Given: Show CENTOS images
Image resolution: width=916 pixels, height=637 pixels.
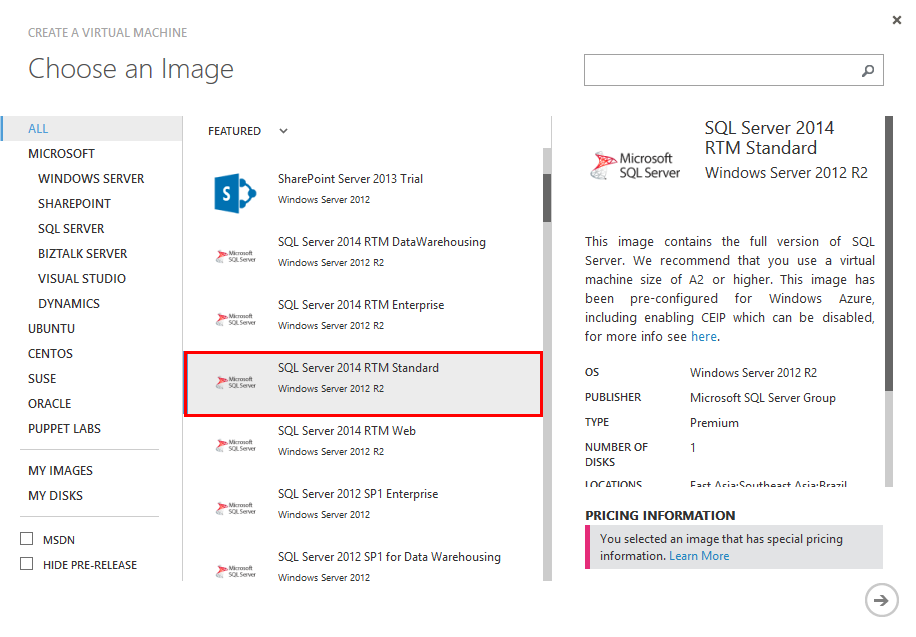Looking at the screenshot, I should click(x=50, y=354).
